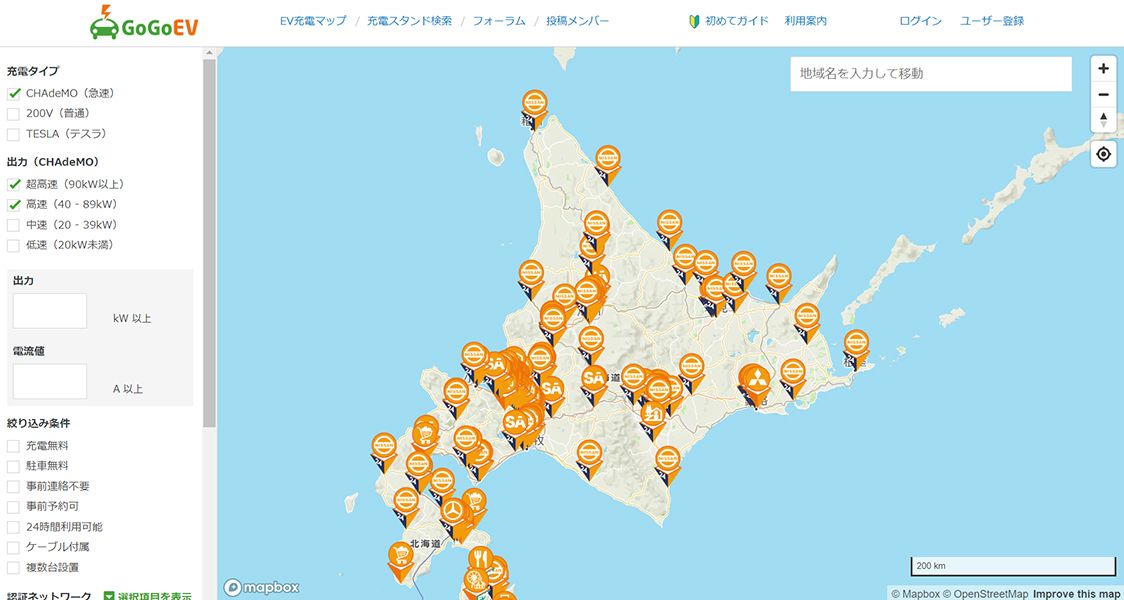1124x600 pixels.
Task: Click the 地域名を入力して移動 search field
Action: 930,74
